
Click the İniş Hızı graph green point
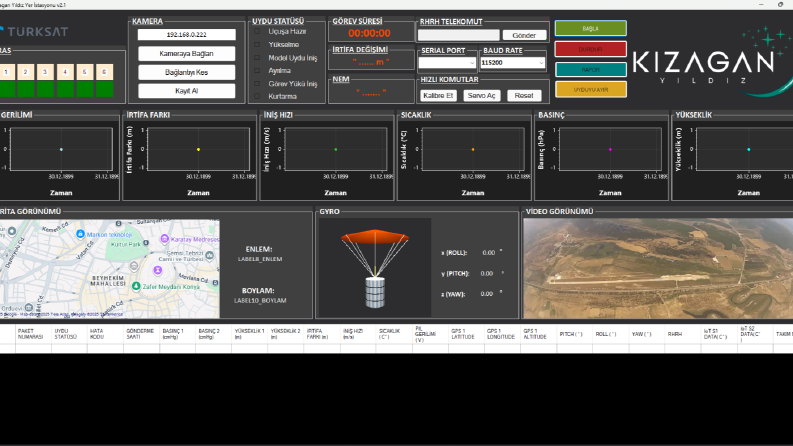[336, 149]
